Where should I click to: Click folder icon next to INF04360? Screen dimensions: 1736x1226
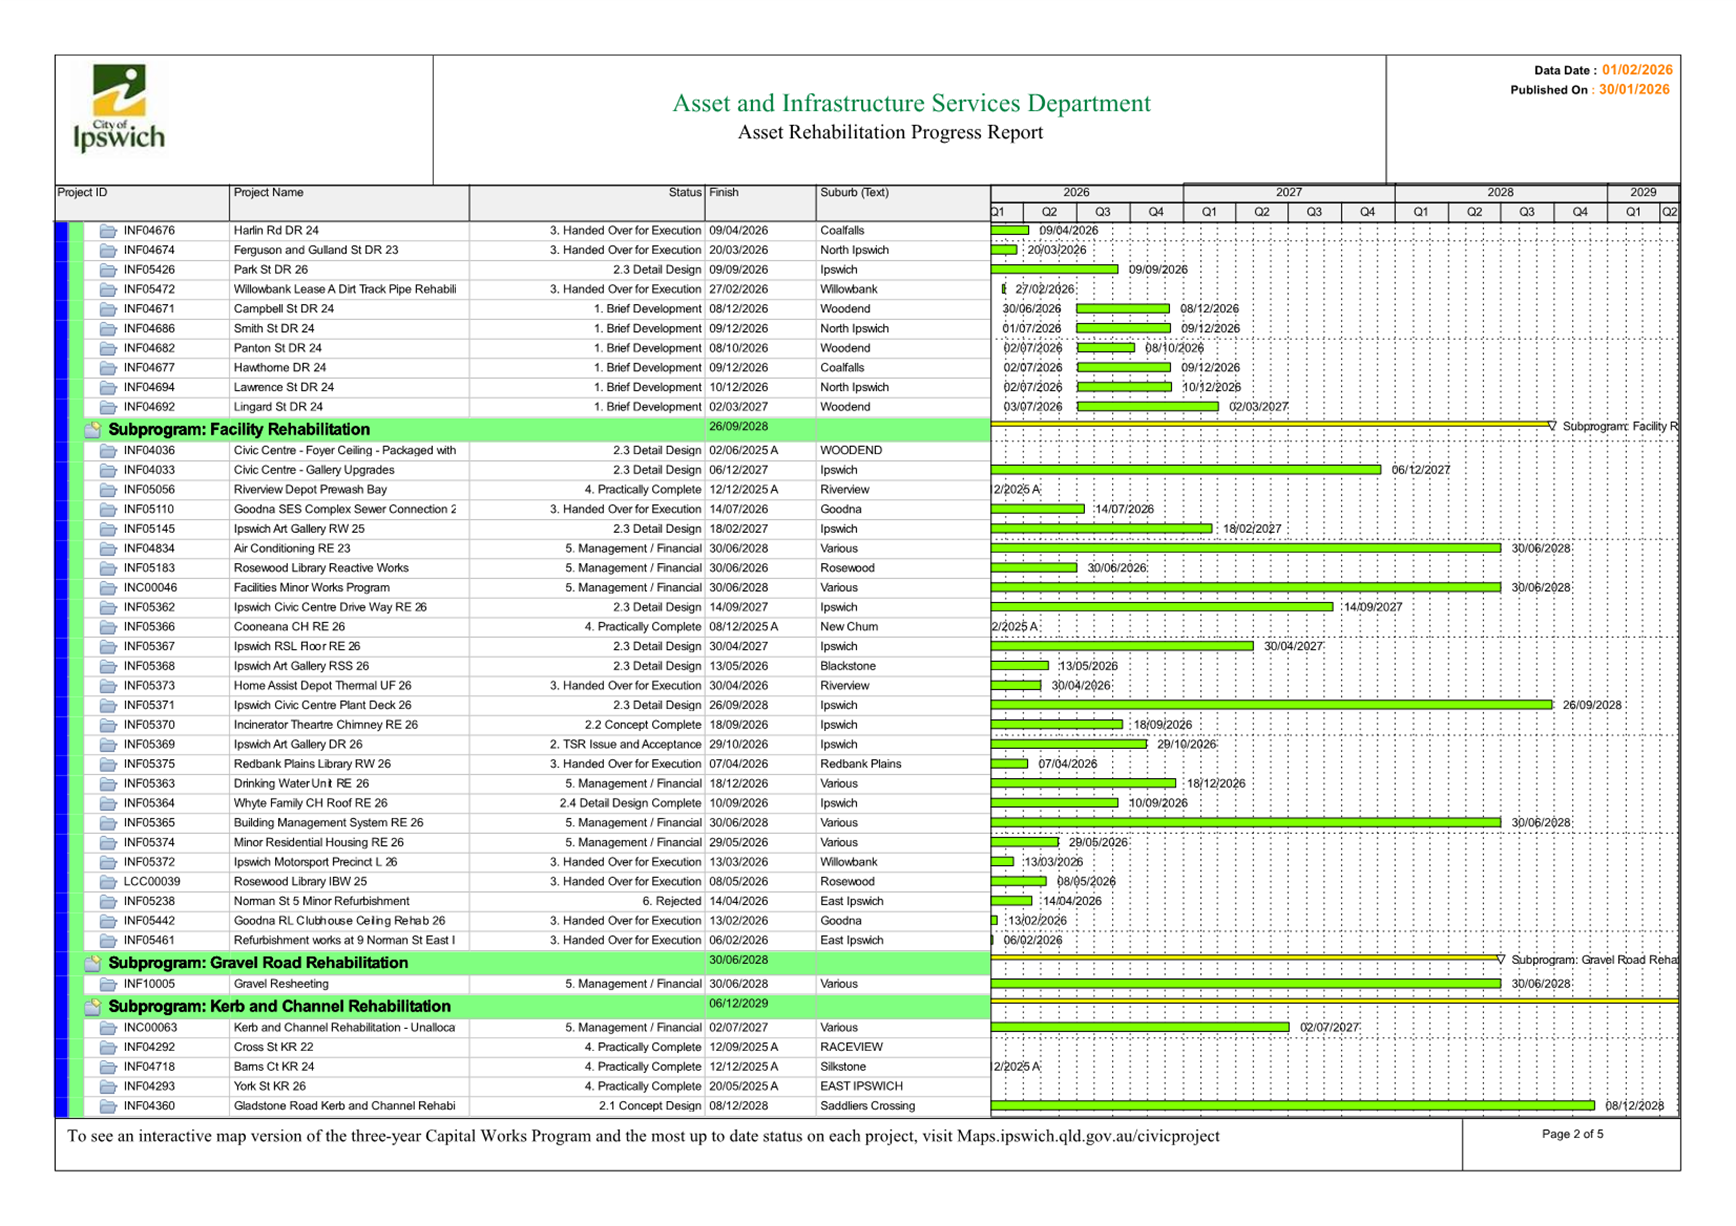(108, 1106)
